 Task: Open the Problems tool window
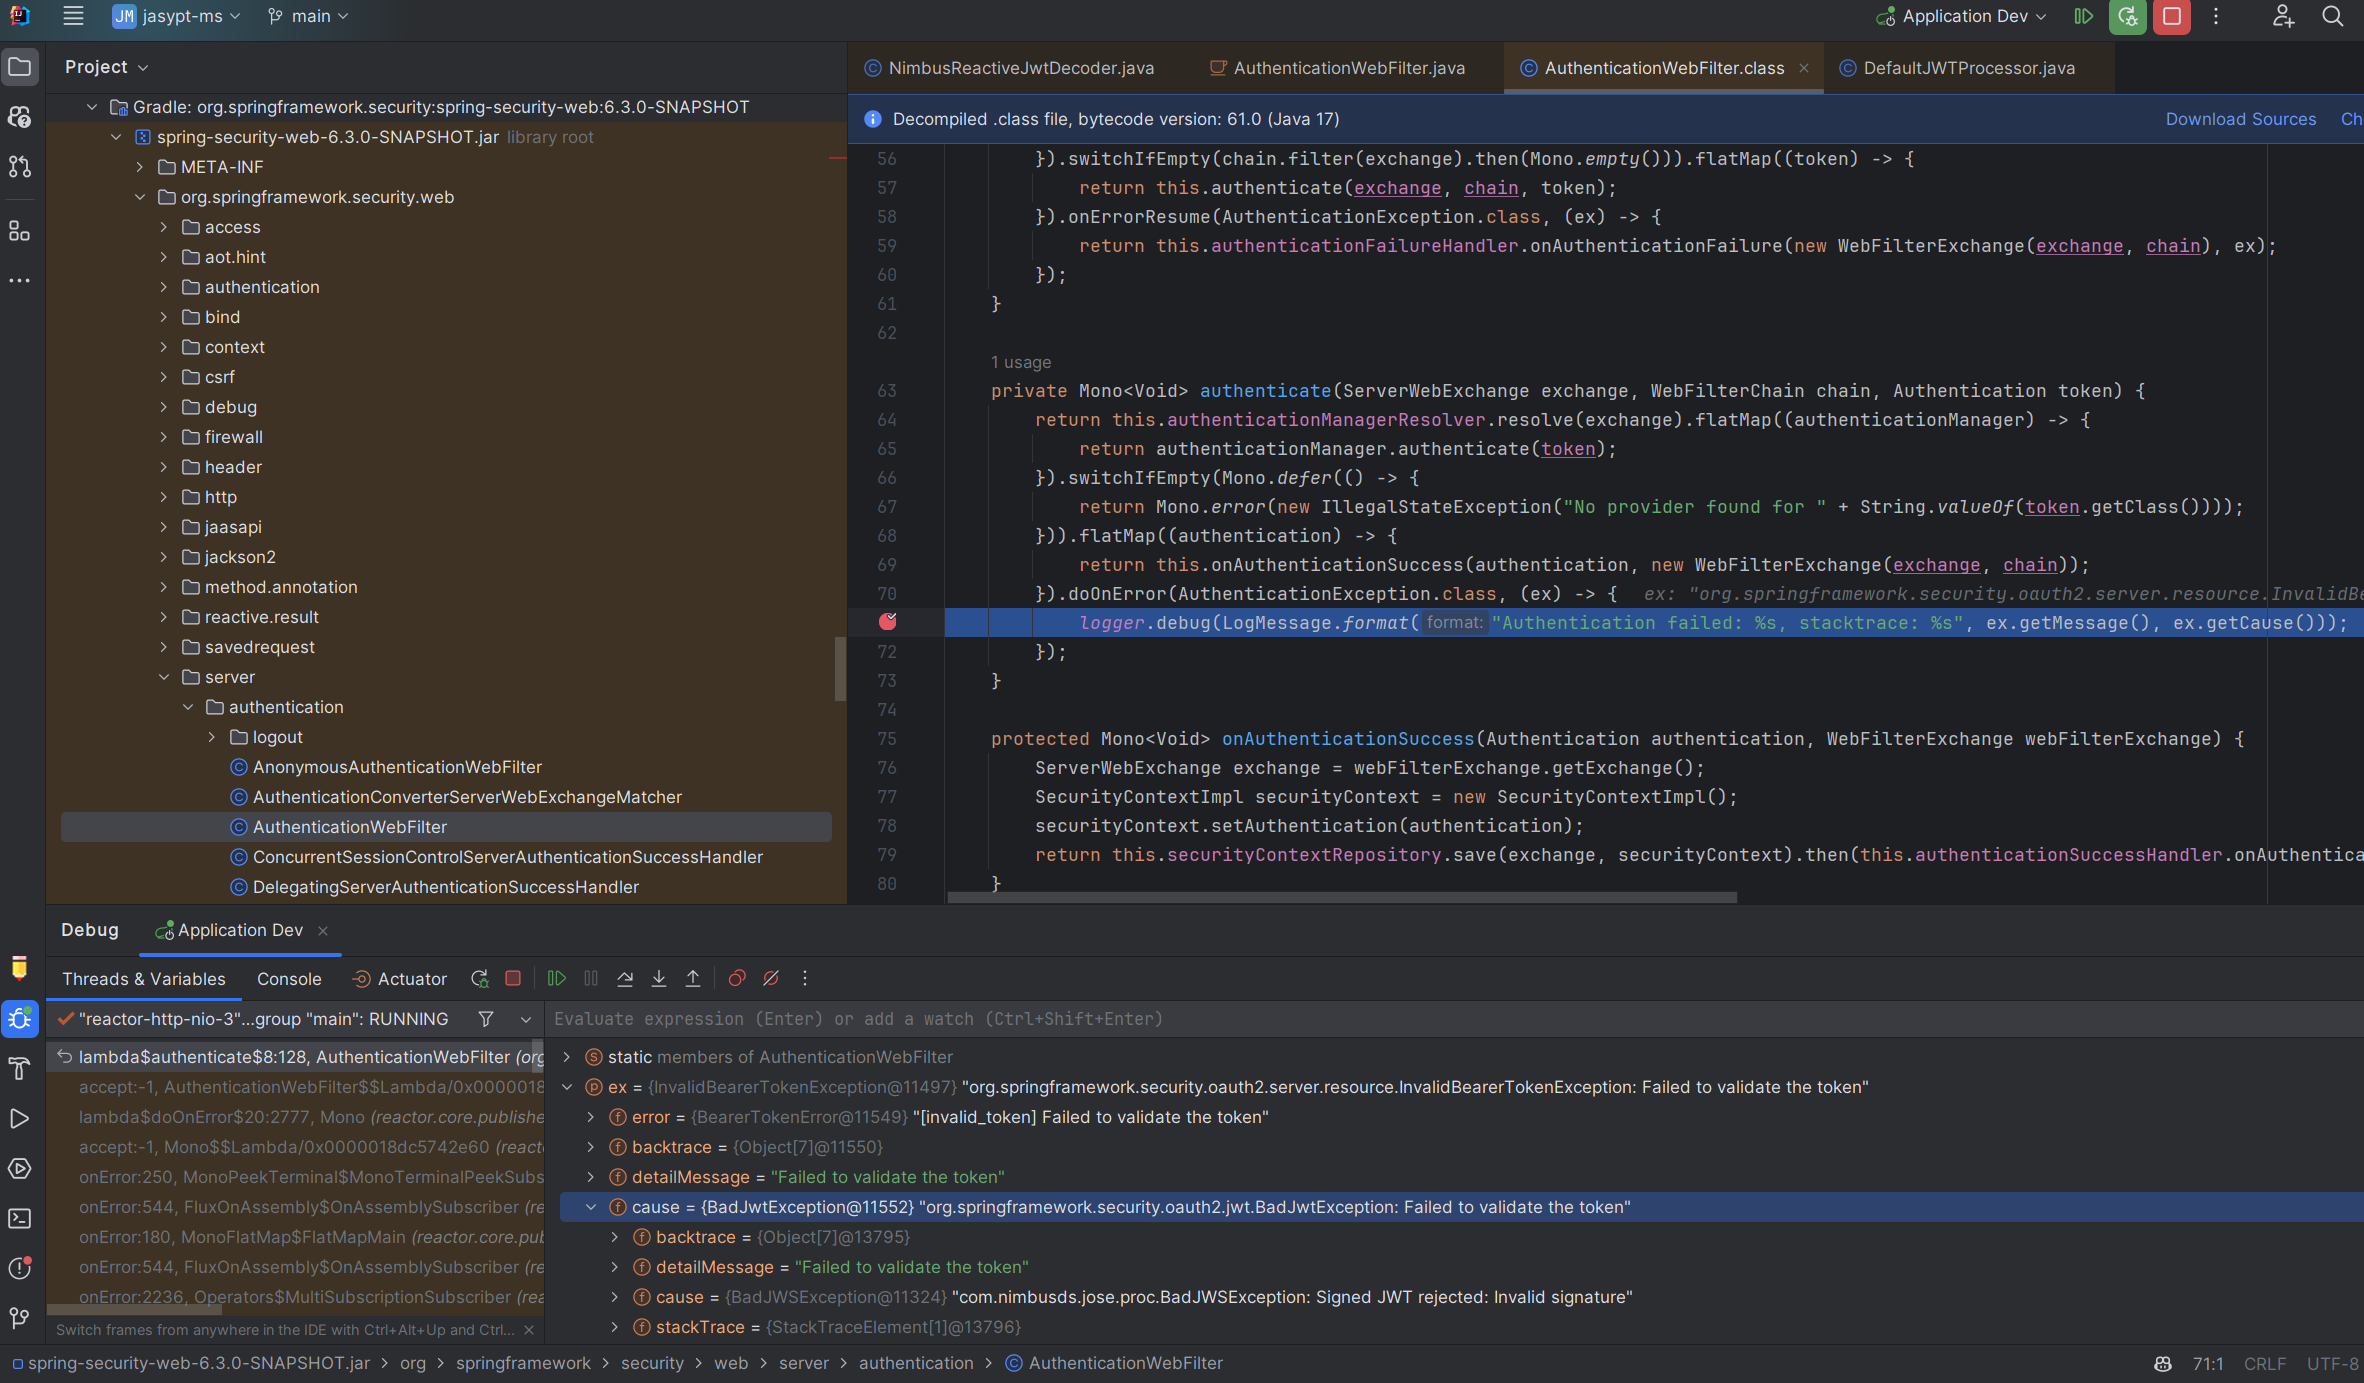pos(20,1268)
